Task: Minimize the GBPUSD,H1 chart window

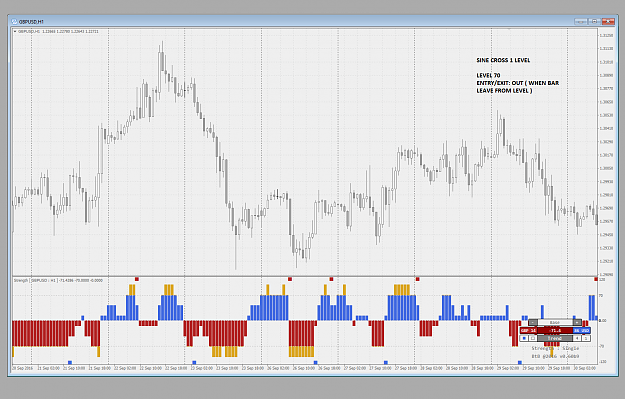Action: pos(581,21)
